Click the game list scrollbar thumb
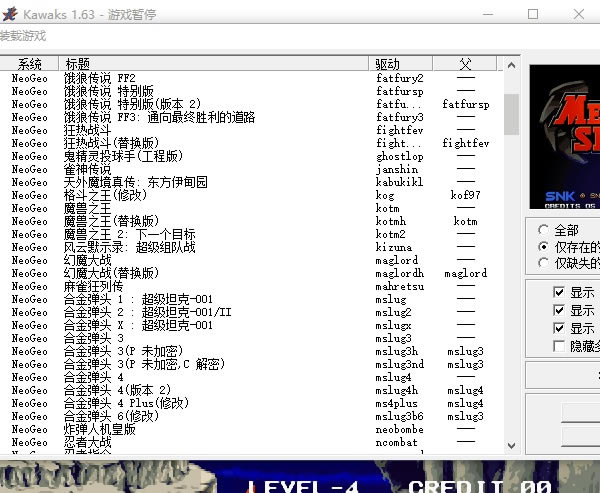 coord(511,114)
